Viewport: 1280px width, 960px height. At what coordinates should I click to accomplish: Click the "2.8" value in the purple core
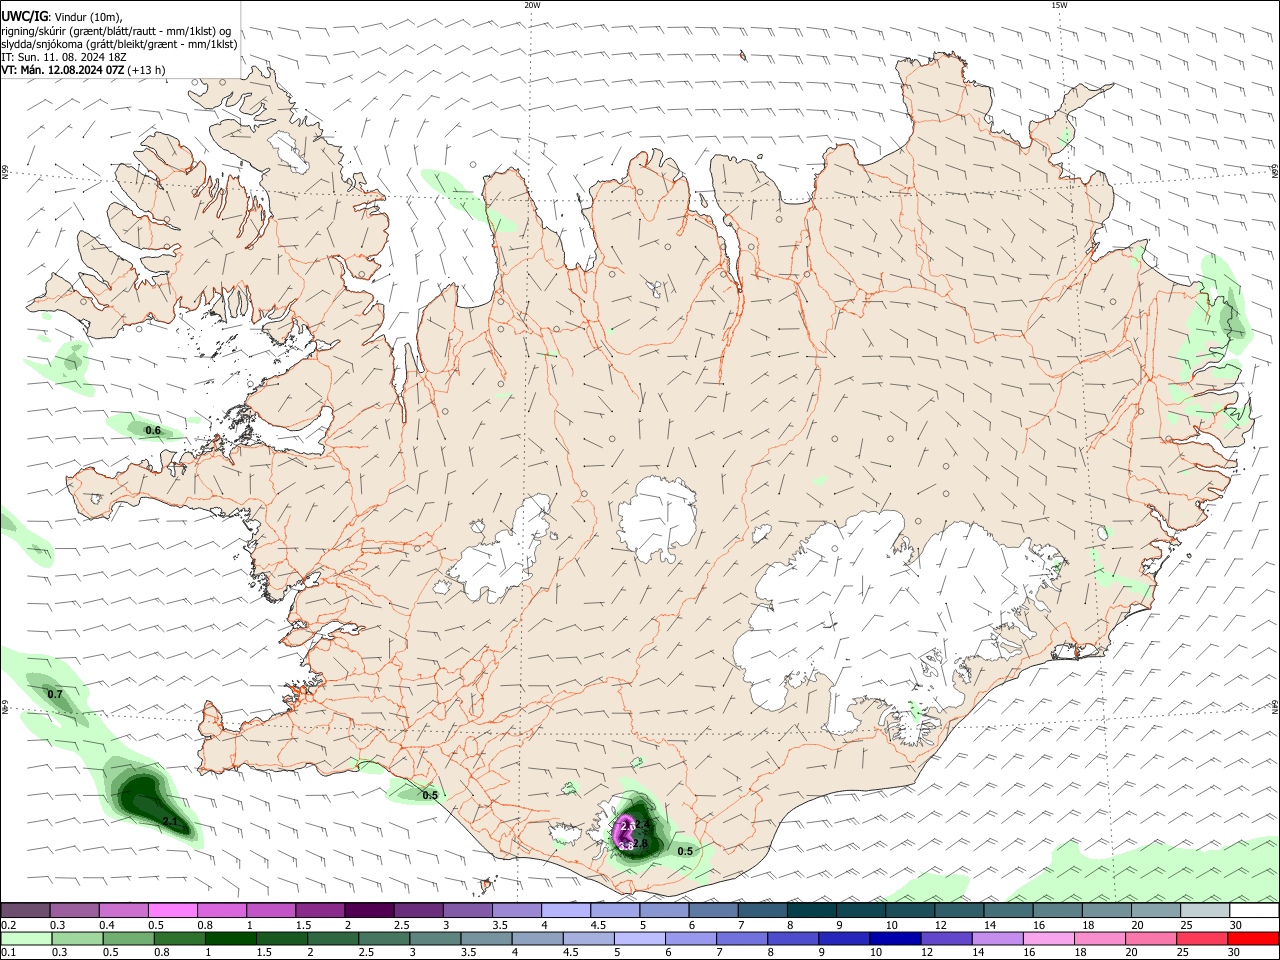[x=641, y=844]
